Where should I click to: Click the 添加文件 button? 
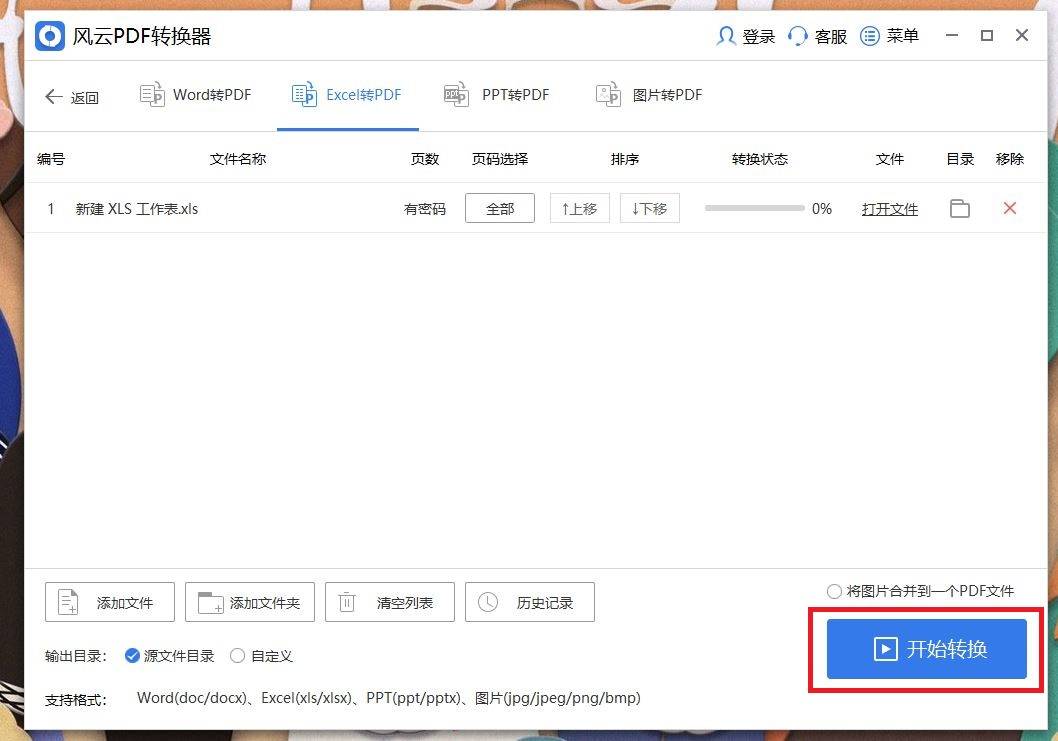click(x=110, y=602)
